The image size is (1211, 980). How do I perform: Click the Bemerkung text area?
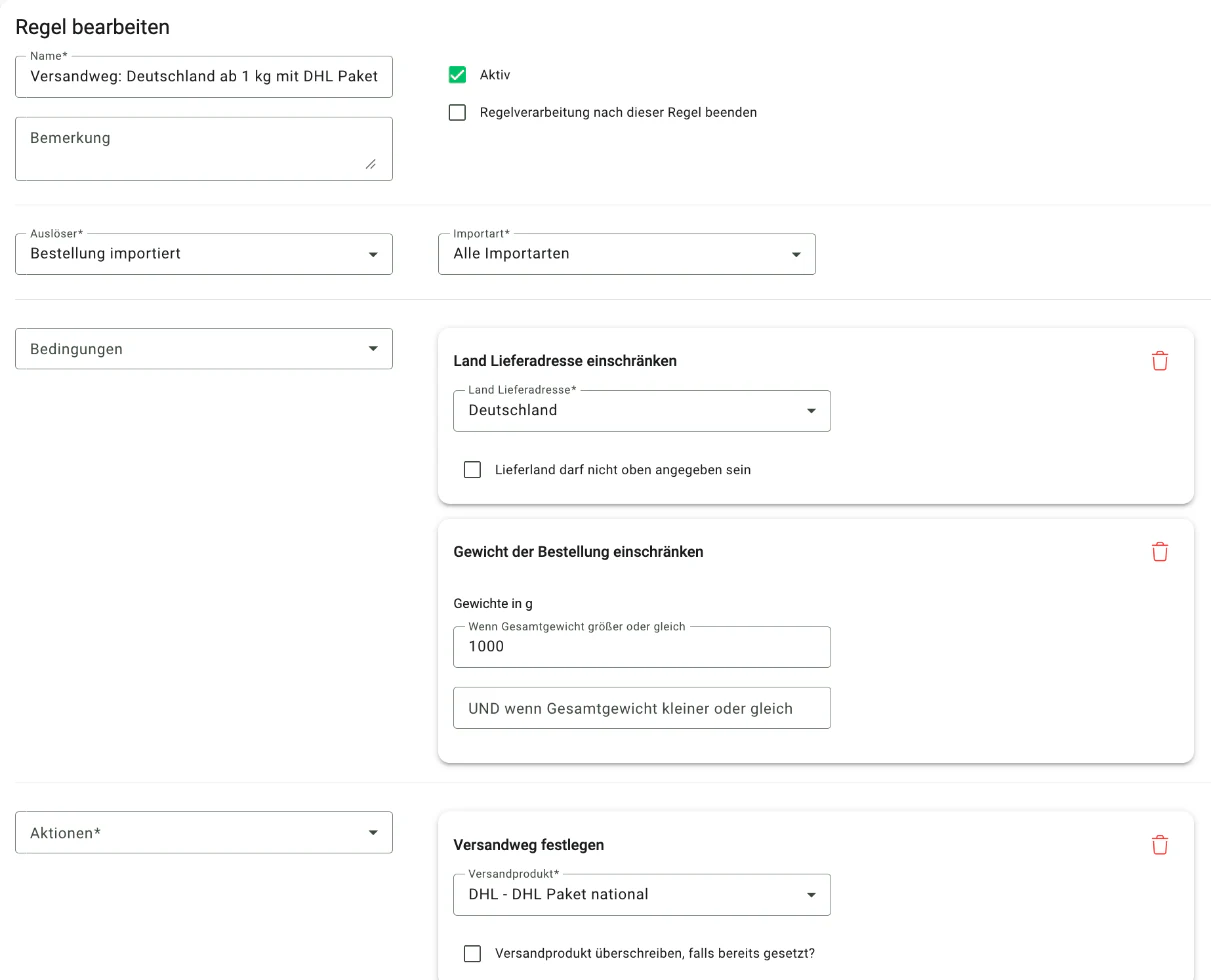204,149
